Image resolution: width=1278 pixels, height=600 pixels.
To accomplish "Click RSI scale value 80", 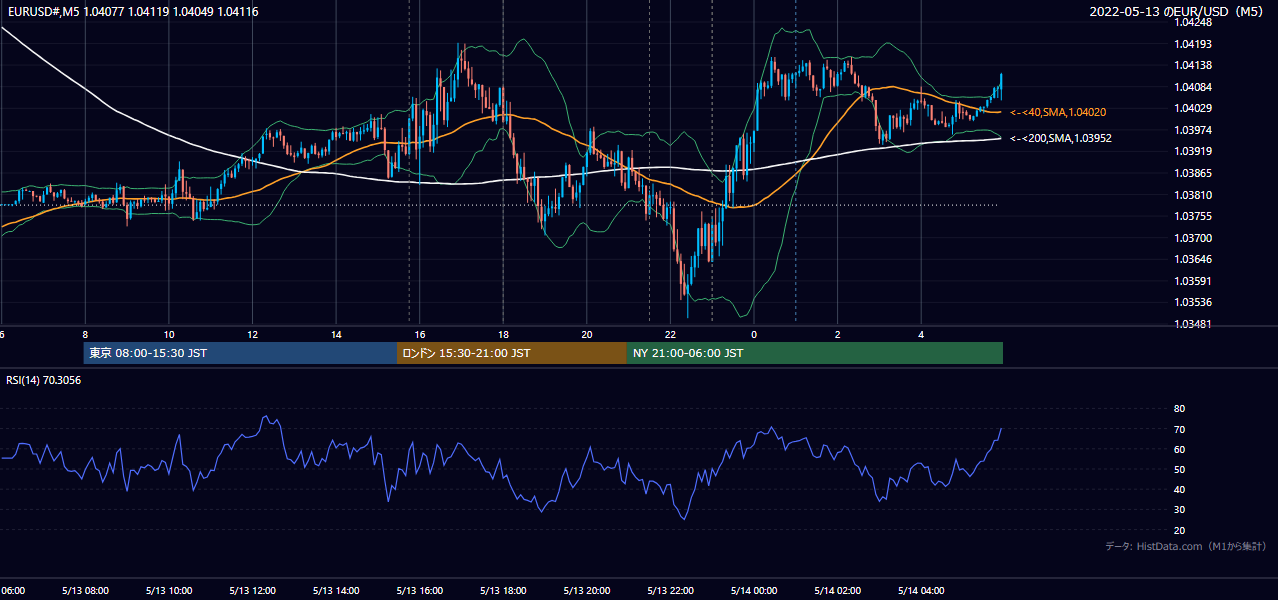I will pos(1179,409).
